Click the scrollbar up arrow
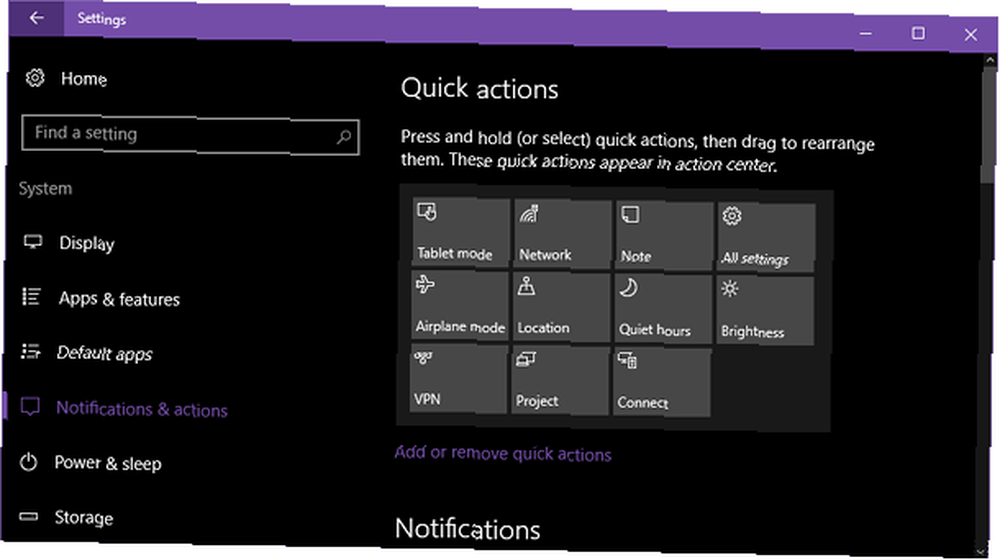 point(990,61)
